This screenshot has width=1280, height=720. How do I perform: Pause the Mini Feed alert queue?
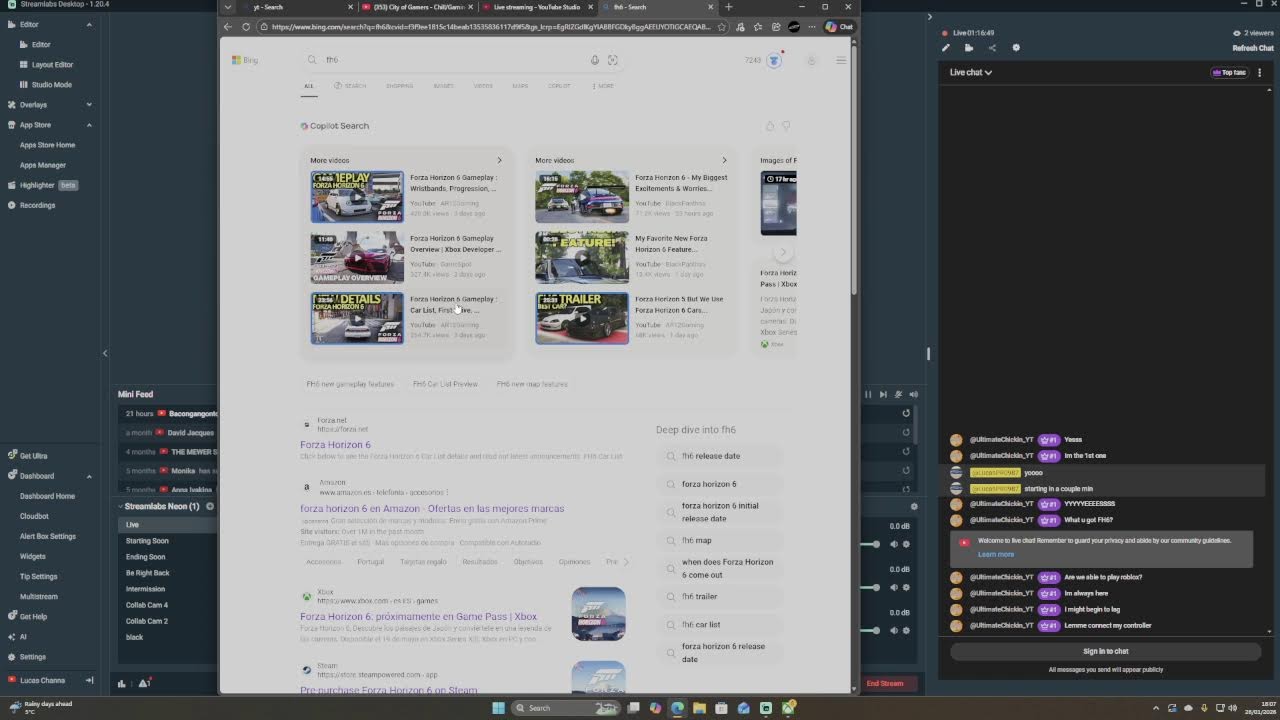[x=868, y=394]
